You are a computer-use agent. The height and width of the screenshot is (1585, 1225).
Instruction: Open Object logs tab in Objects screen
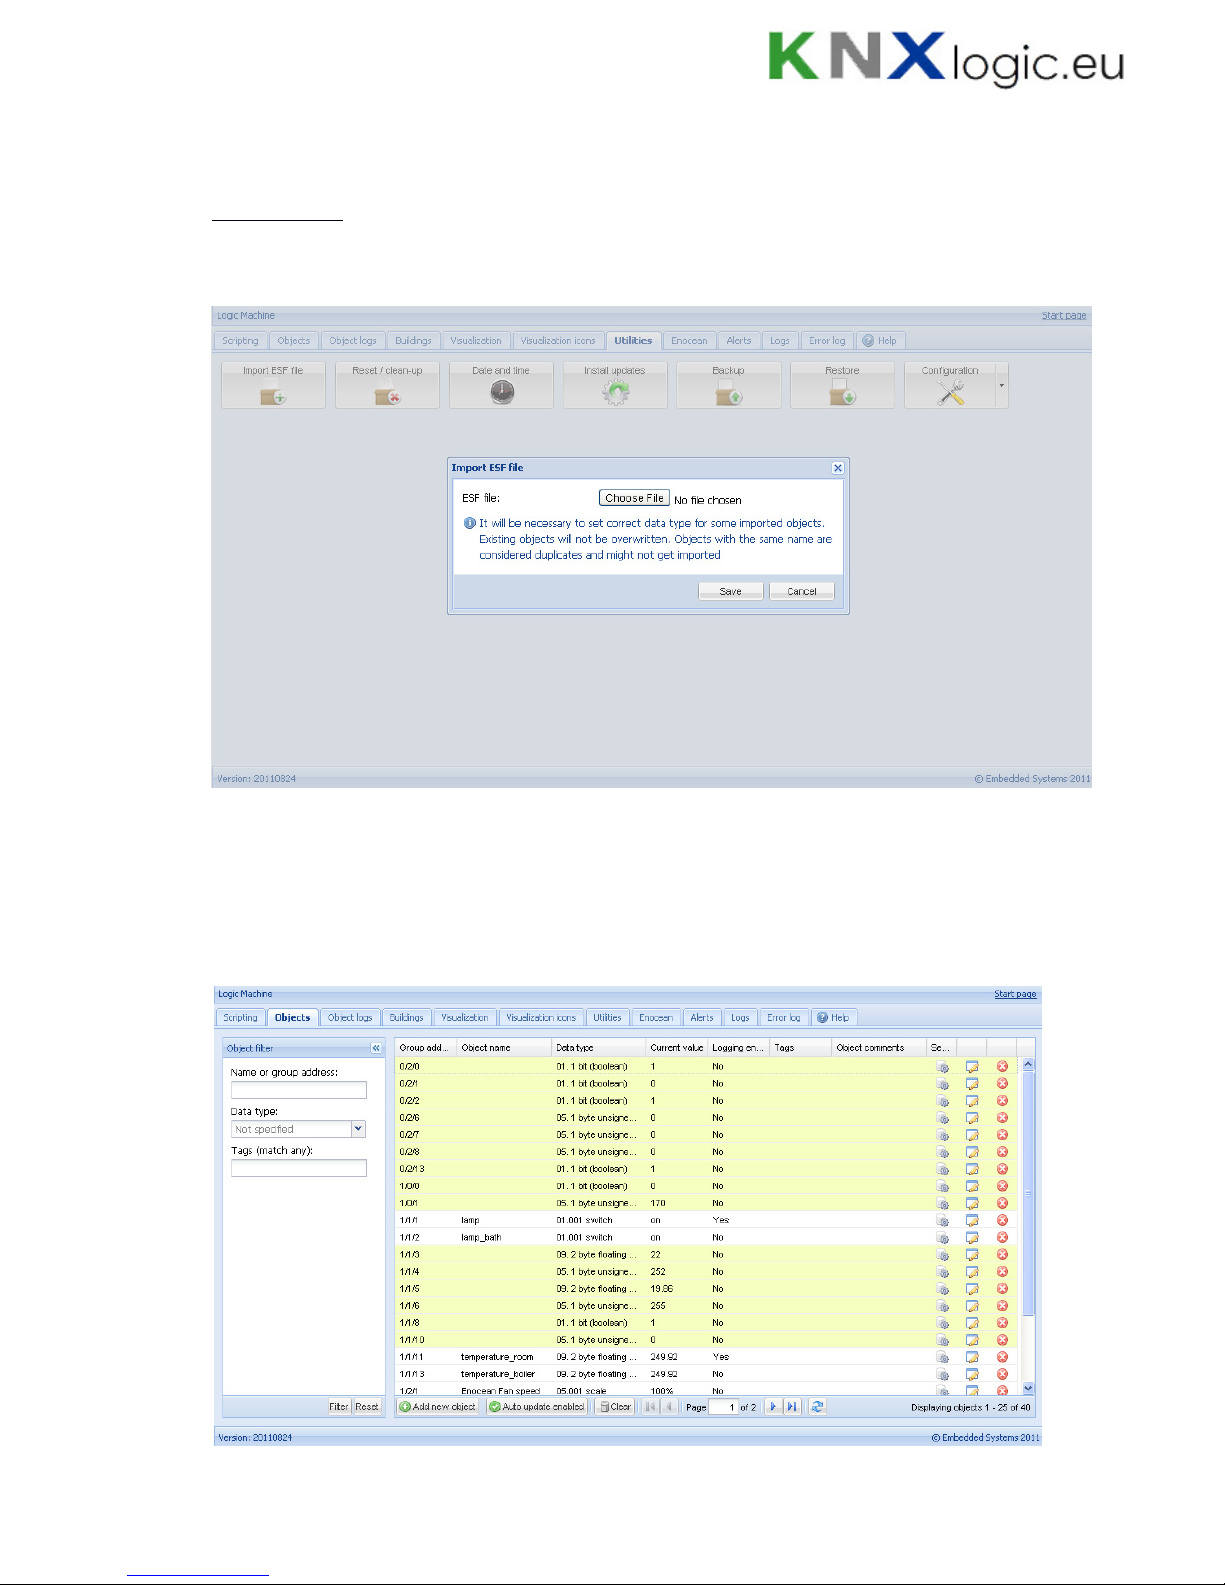[350, 1018]
